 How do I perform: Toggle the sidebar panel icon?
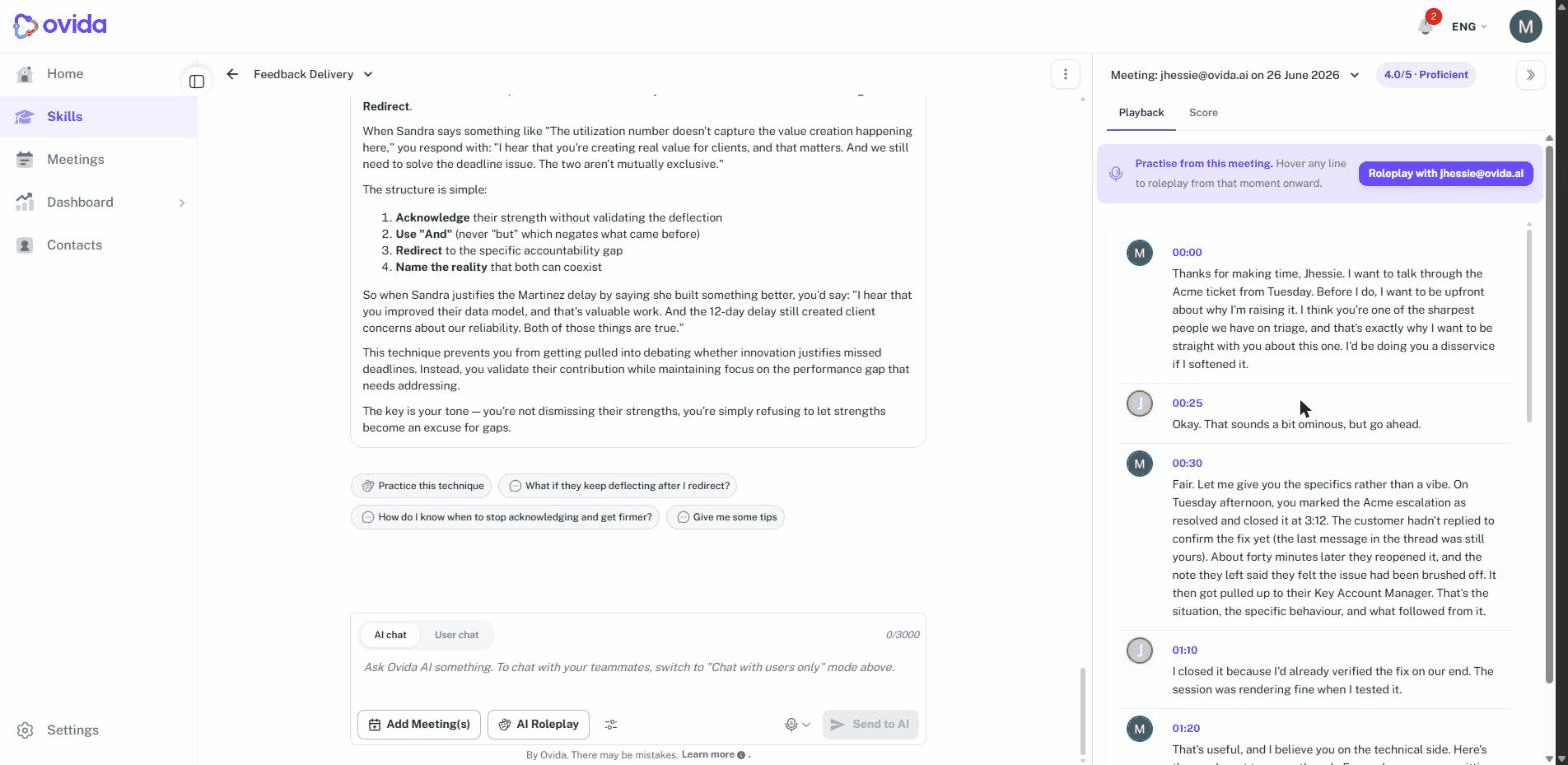point(197,81)
